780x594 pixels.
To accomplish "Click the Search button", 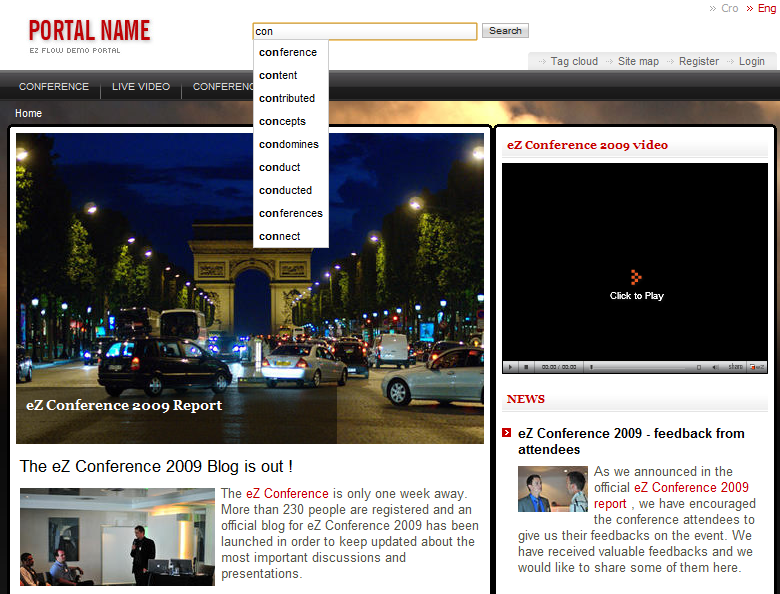I will click(505, 31).
